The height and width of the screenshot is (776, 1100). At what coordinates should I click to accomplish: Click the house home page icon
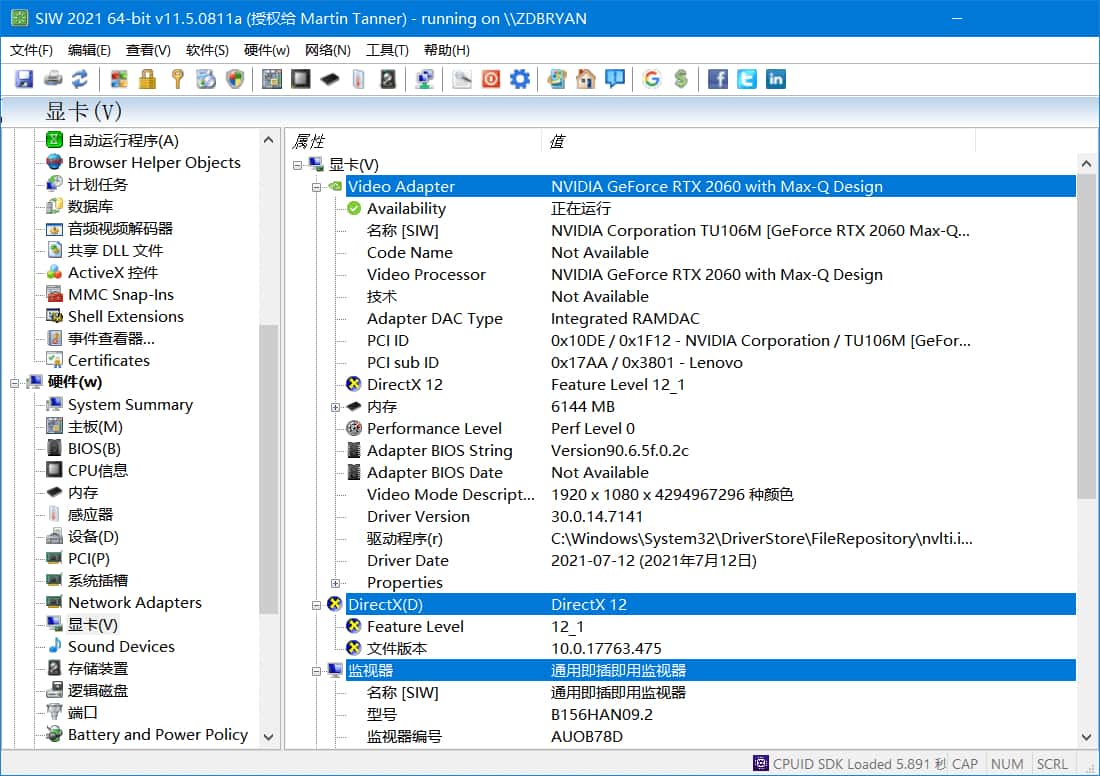pos(586,79)
